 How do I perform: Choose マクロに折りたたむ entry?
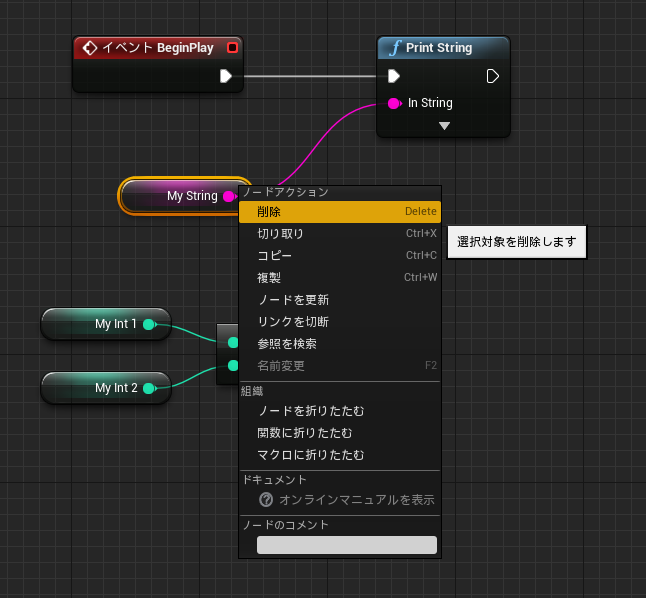pos(340,455)
